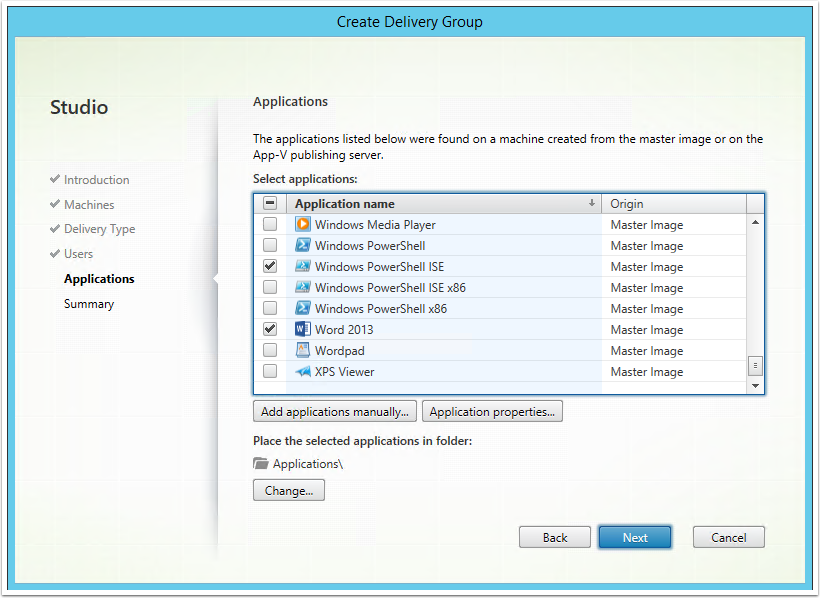Check the Windows PowerShell checkbox

click(270, 245)
